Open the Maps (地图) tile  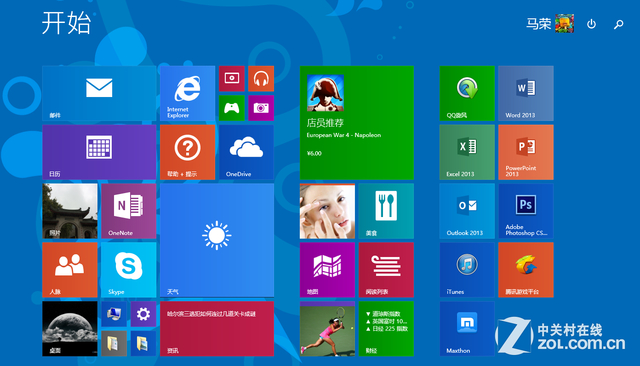tap(327, 270)
